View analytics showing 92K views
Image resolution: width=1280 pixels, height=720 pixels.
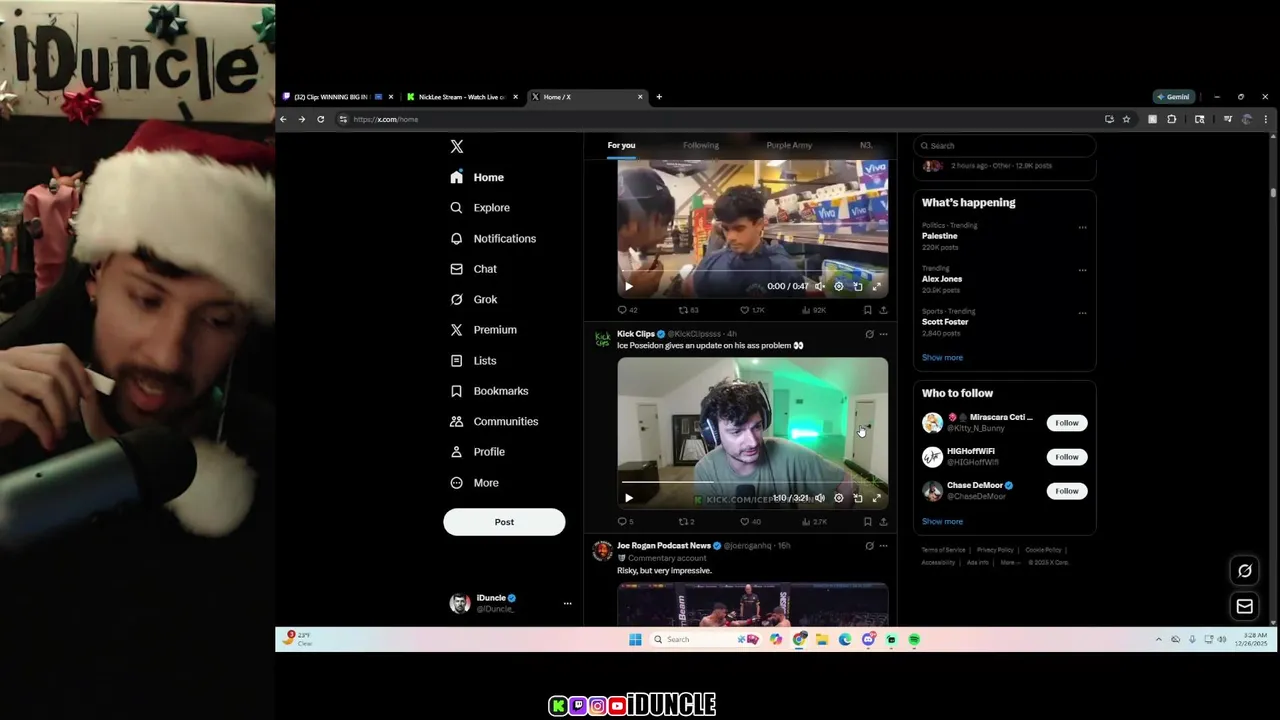[814, 310]
